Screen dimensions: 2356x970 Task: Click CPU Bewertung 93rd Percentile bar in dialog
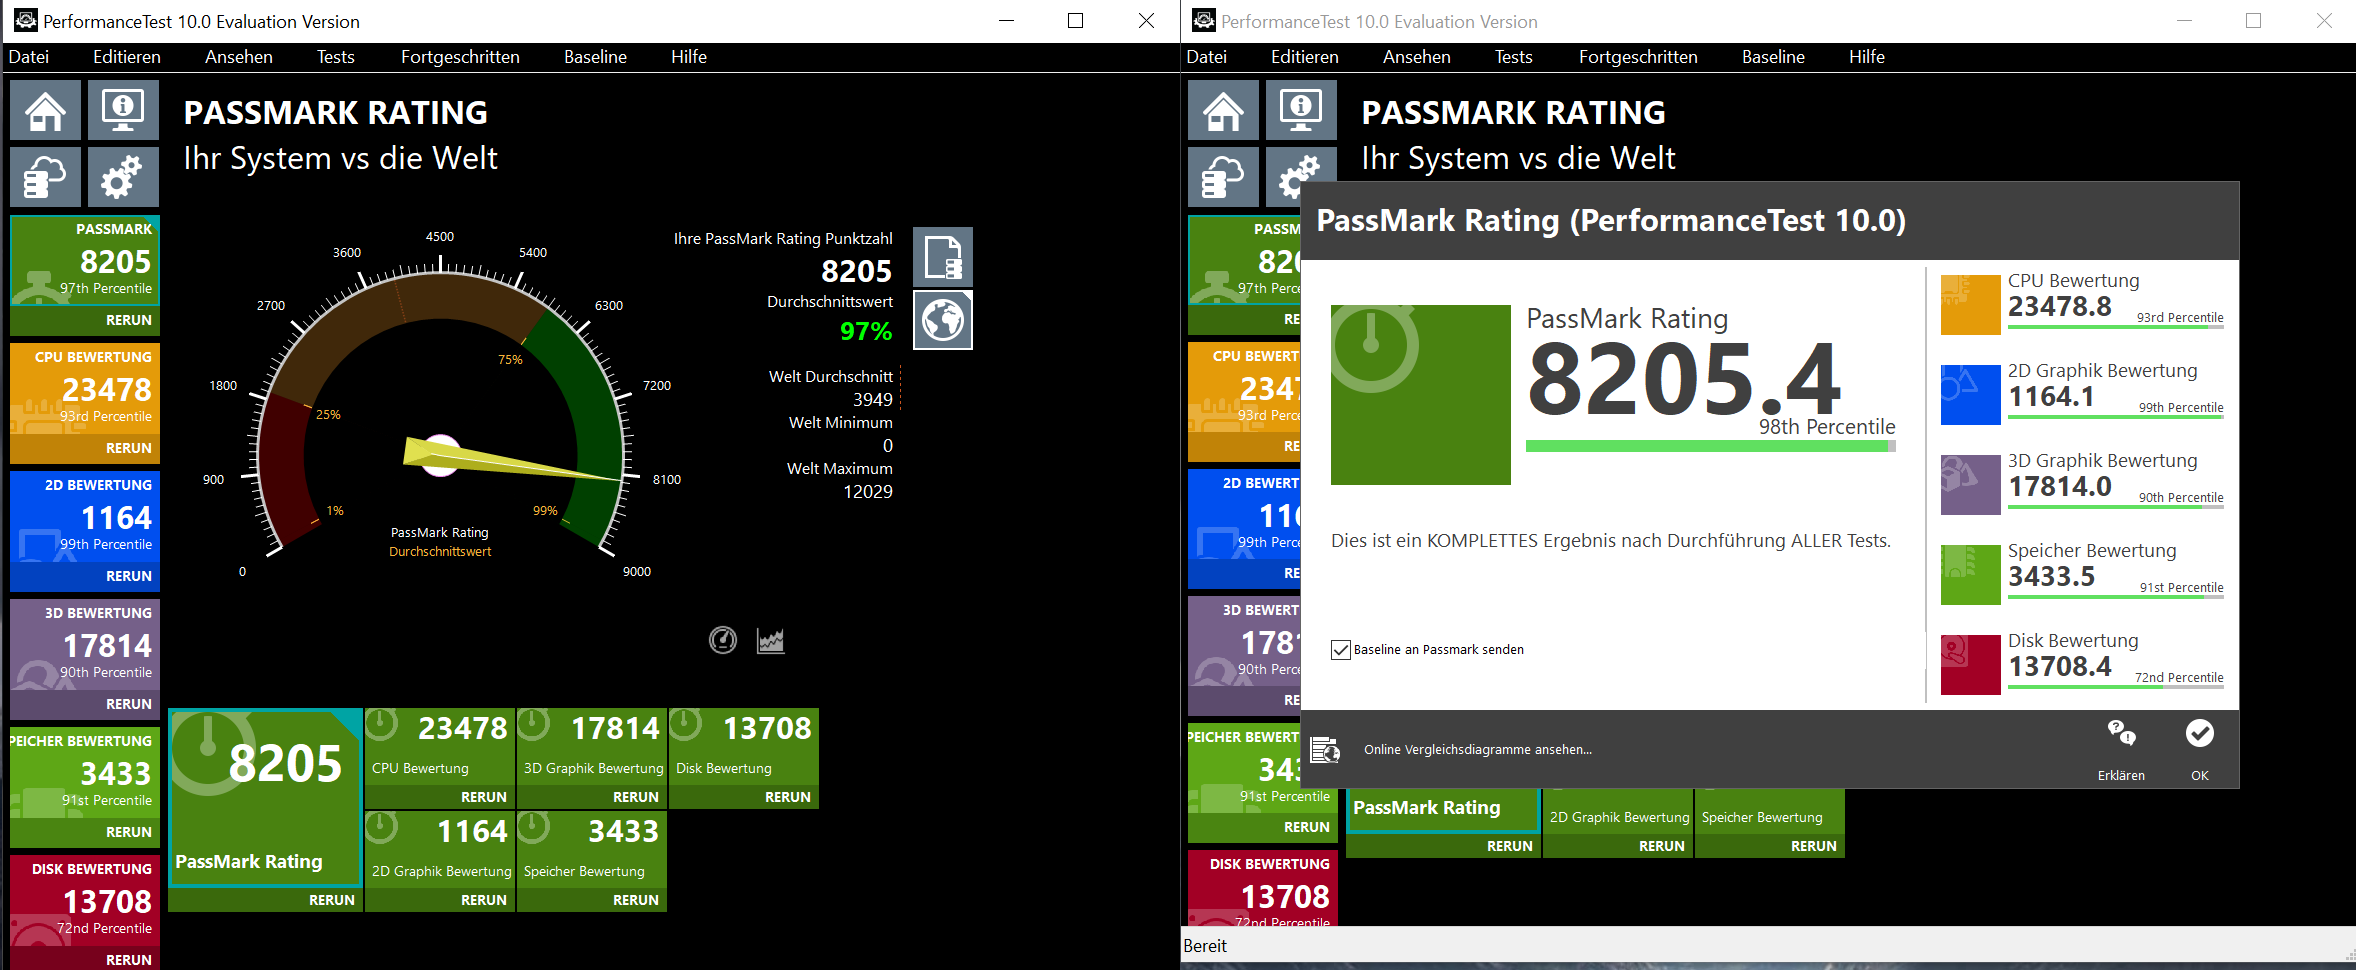2116,327
